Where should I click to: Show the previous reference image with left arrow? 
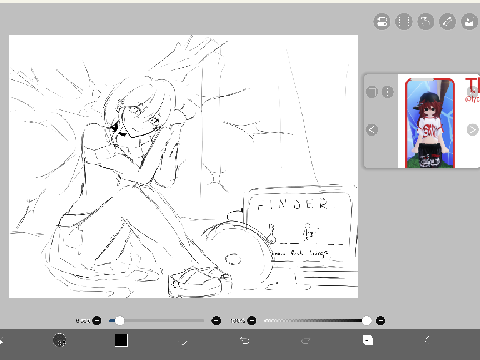point(372,129)
